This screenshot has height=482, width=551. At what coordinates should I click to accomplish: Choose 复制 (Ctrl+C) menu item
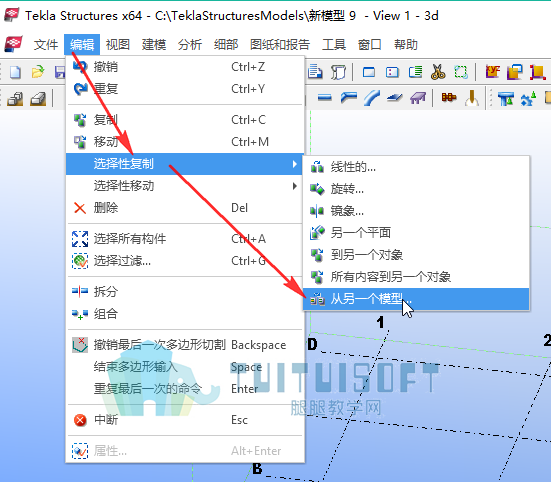pos(185,120)
